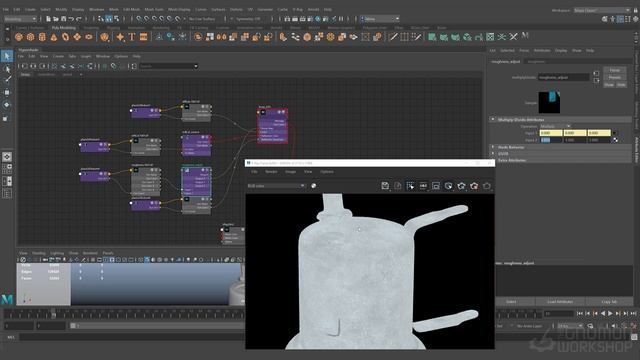
Task: Click the play backwards button
Action: click(603, 313)
